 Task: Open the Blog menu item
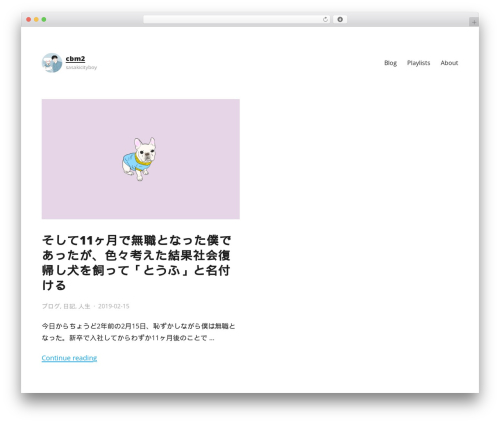pyautogui.click(x=390, y=63)
